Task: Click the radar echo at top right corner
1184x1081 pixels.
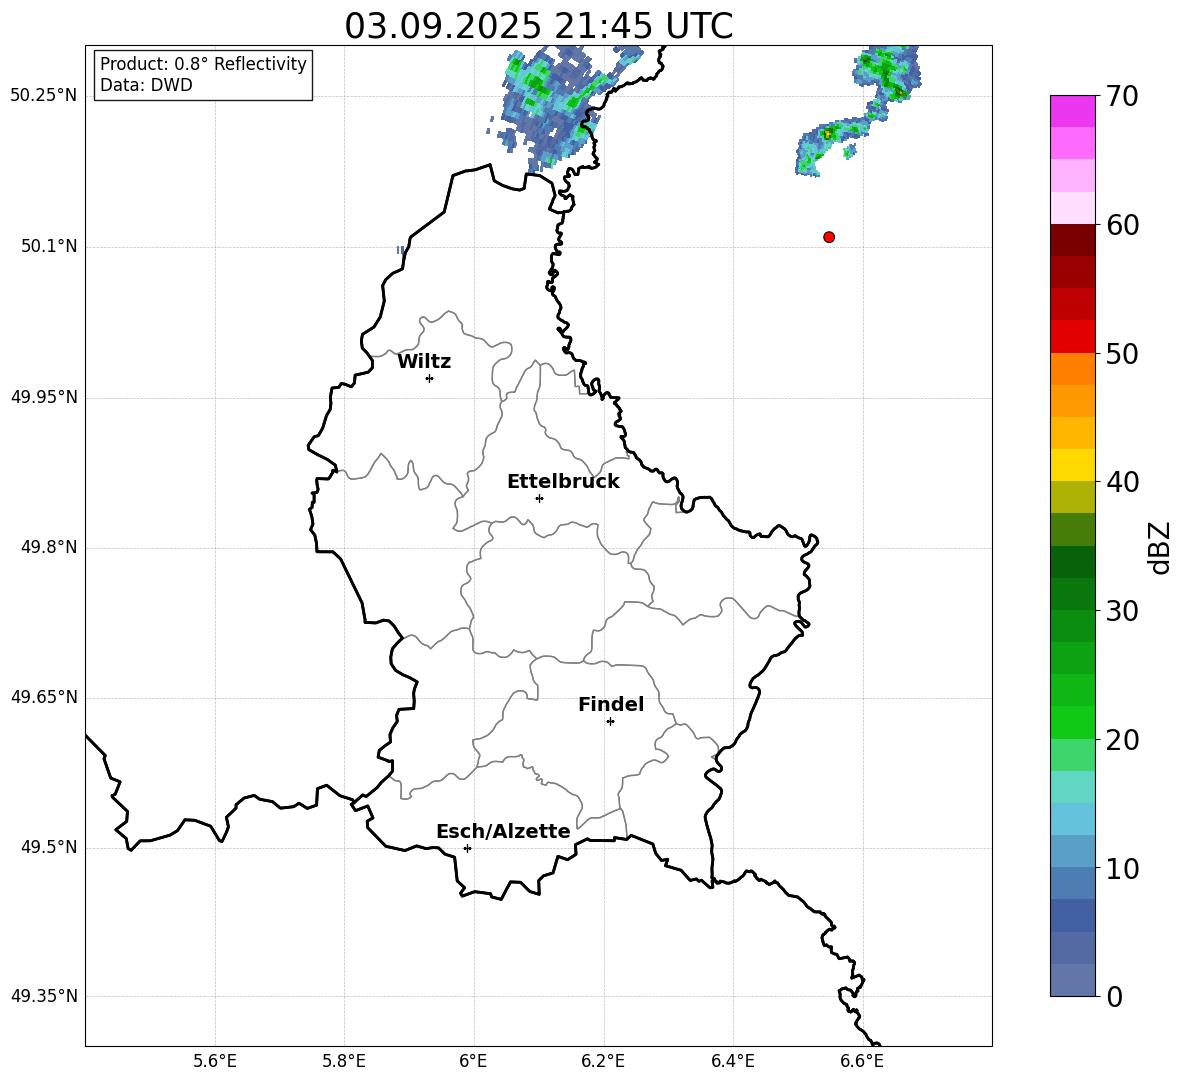Action: point(861,109)
